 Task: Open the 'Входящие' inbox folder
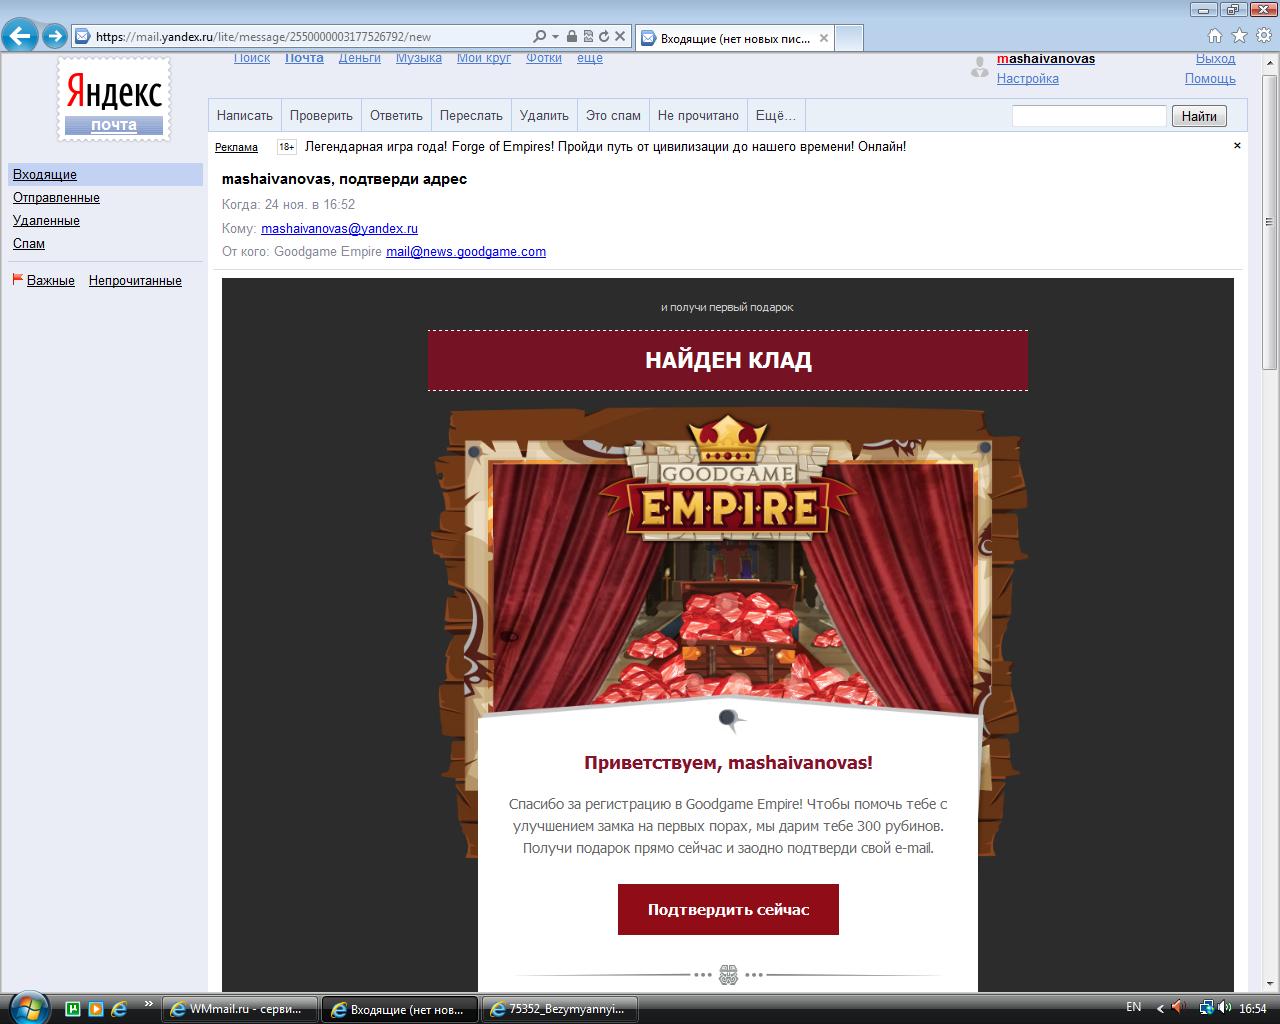(45, 175)
